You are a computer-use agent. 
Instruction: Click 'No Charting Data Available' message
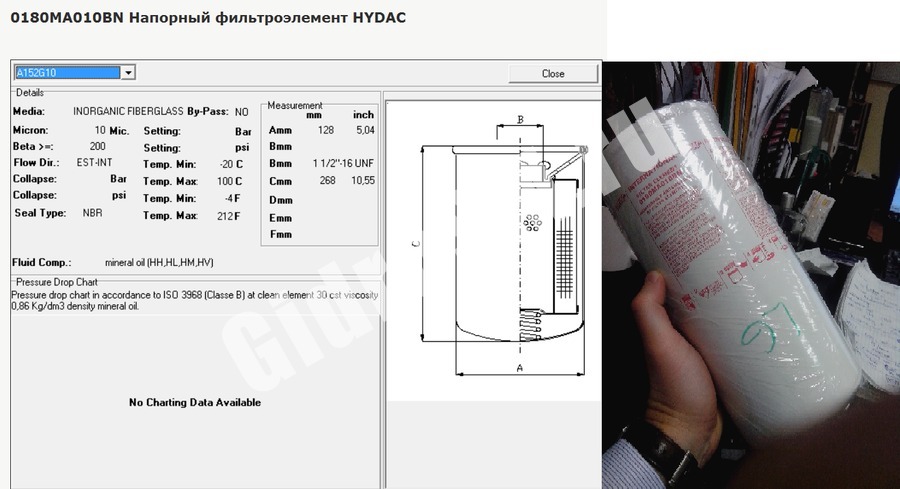point(195,402)
